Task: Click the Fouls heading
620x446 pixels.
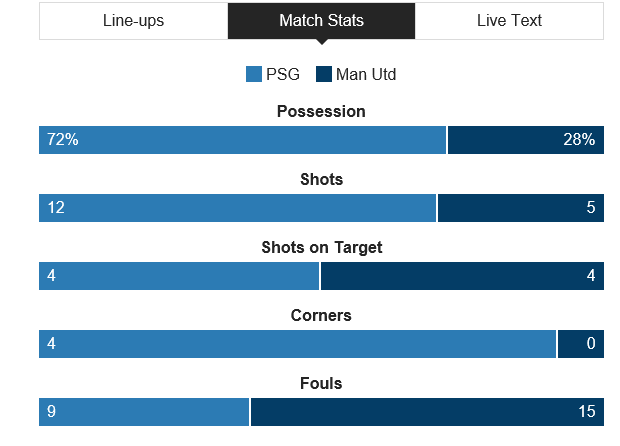Action: pos(321,384)
